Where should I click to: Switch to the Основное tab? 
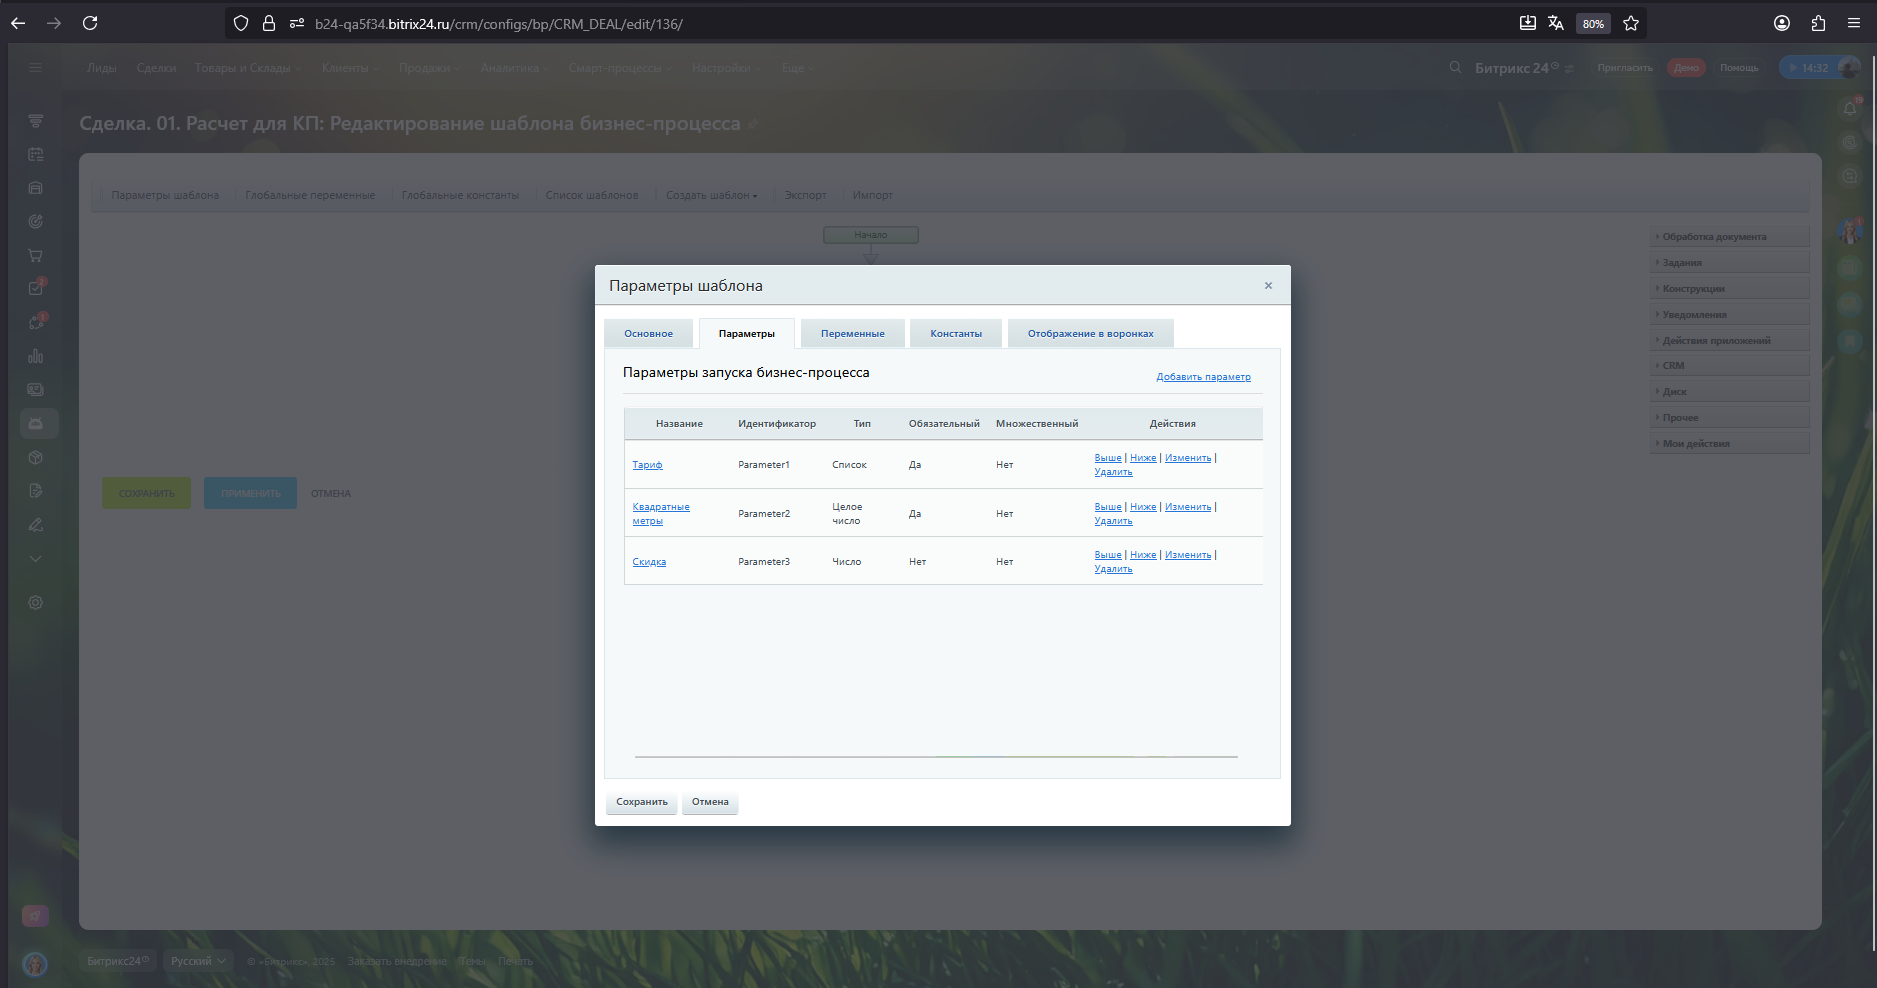648,334
